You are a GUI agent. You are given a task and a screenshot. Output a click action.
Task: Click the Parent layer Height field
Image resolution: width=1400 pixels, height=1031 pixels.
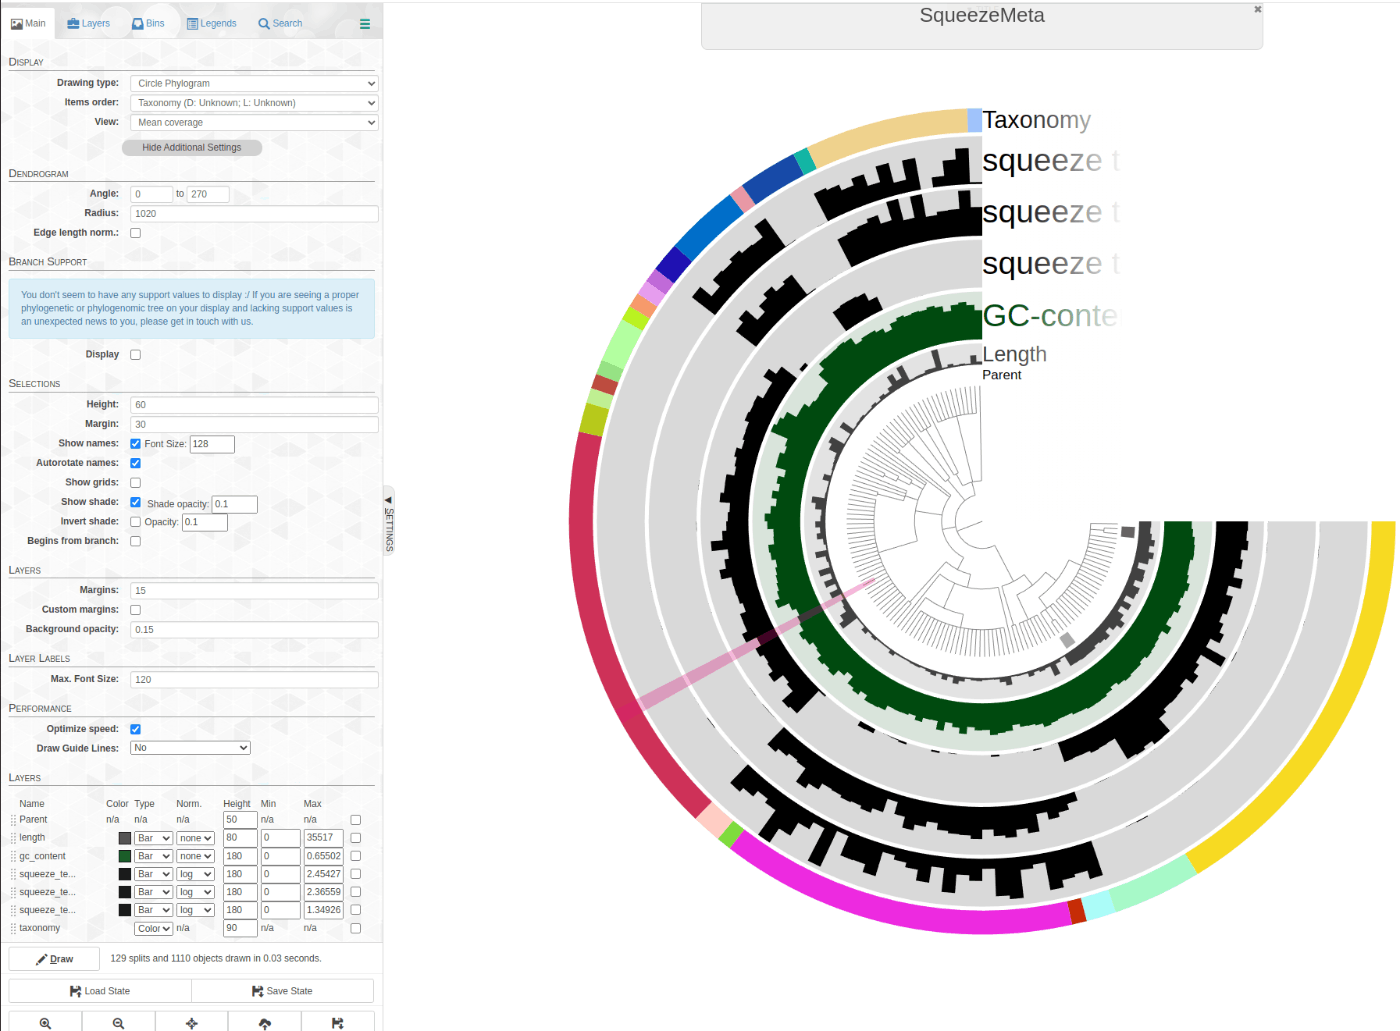(x=240, y=820)
